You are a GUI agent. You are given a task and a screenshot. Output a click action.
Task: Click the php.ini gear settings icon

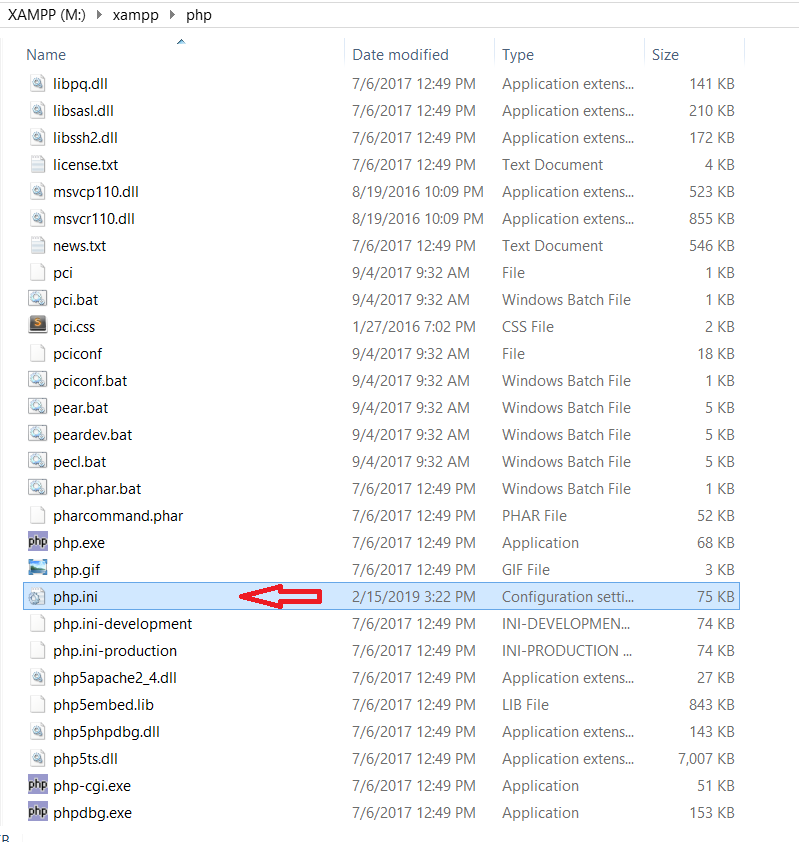(x=38, y=596)
